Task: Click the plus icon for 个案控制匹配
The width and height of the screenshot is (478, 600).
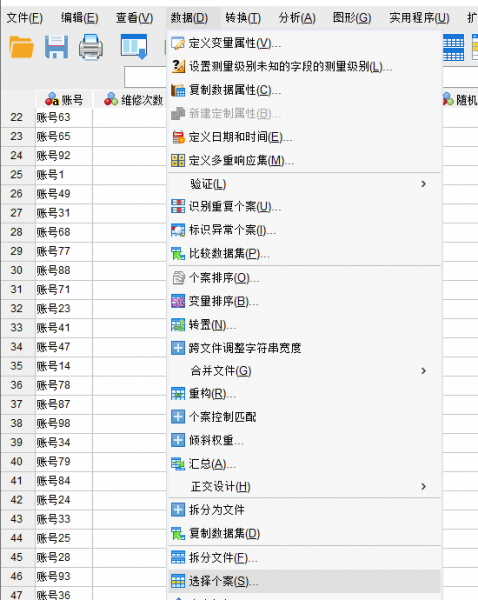Action: pyautogui.click(x=178, y=417)
